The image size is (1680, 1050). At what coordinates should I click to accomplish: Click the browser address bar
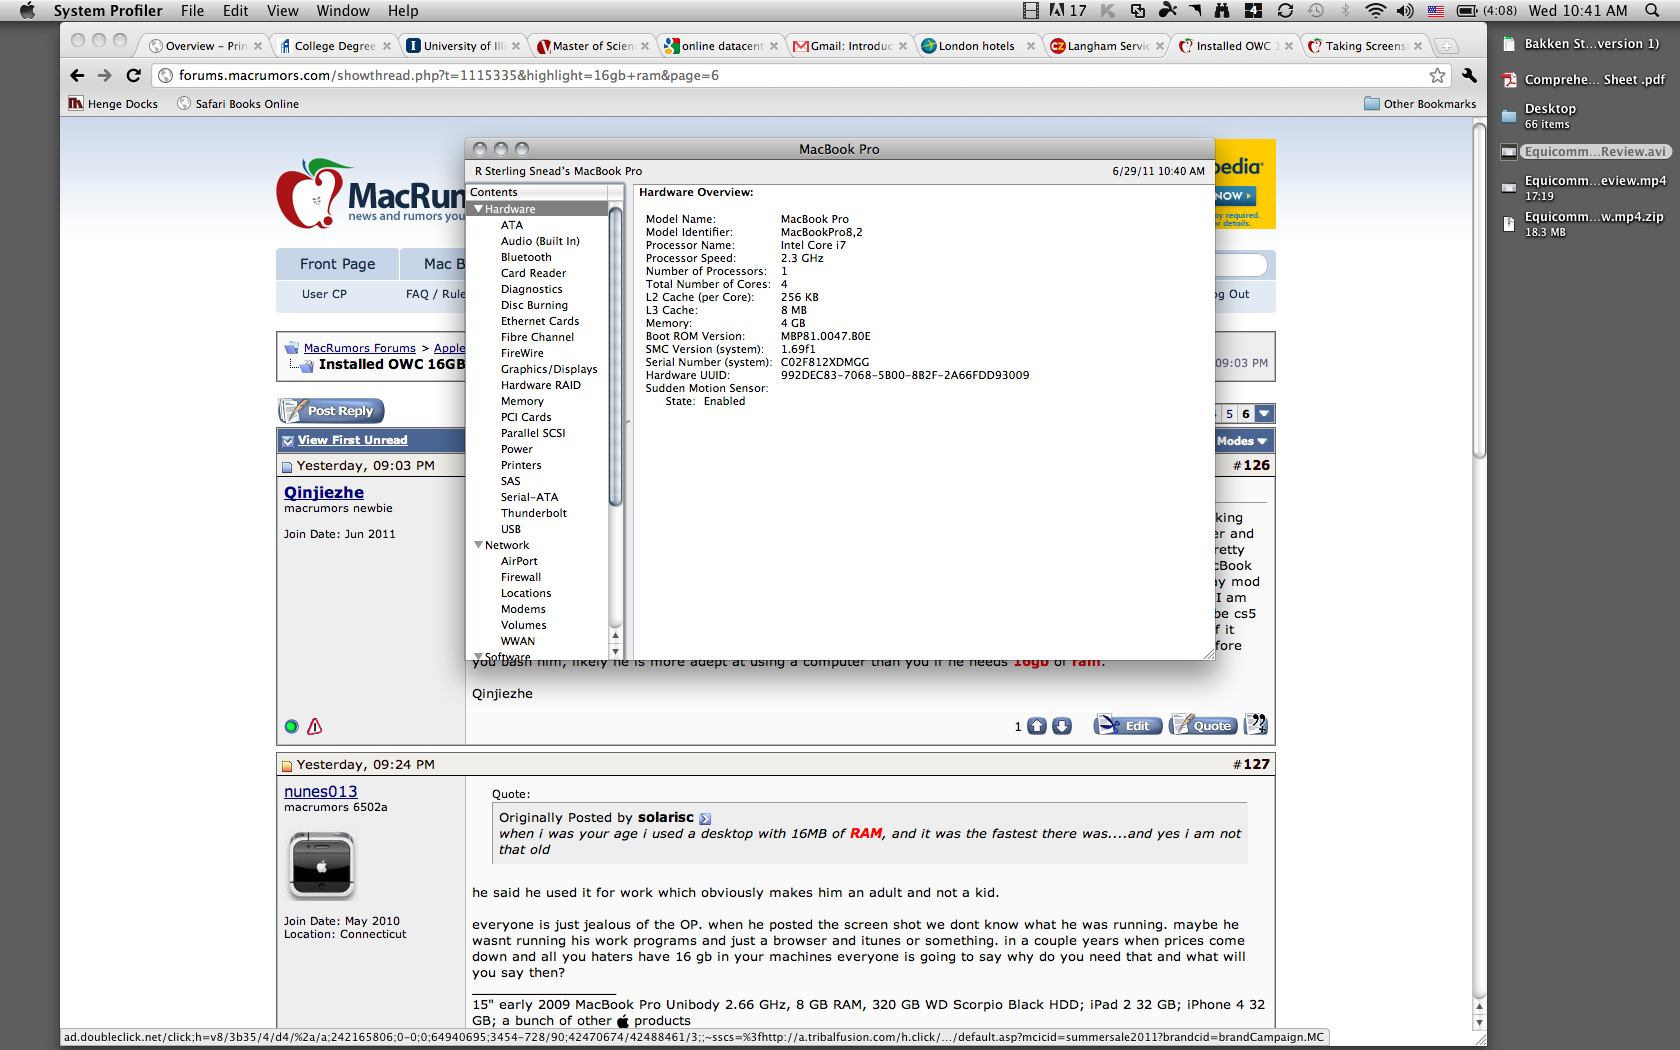click(800, 75)
